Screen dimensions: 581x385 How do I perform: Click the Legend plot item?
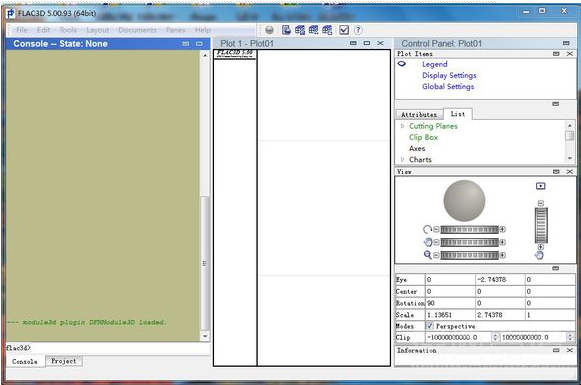click(x=435, y=64)
